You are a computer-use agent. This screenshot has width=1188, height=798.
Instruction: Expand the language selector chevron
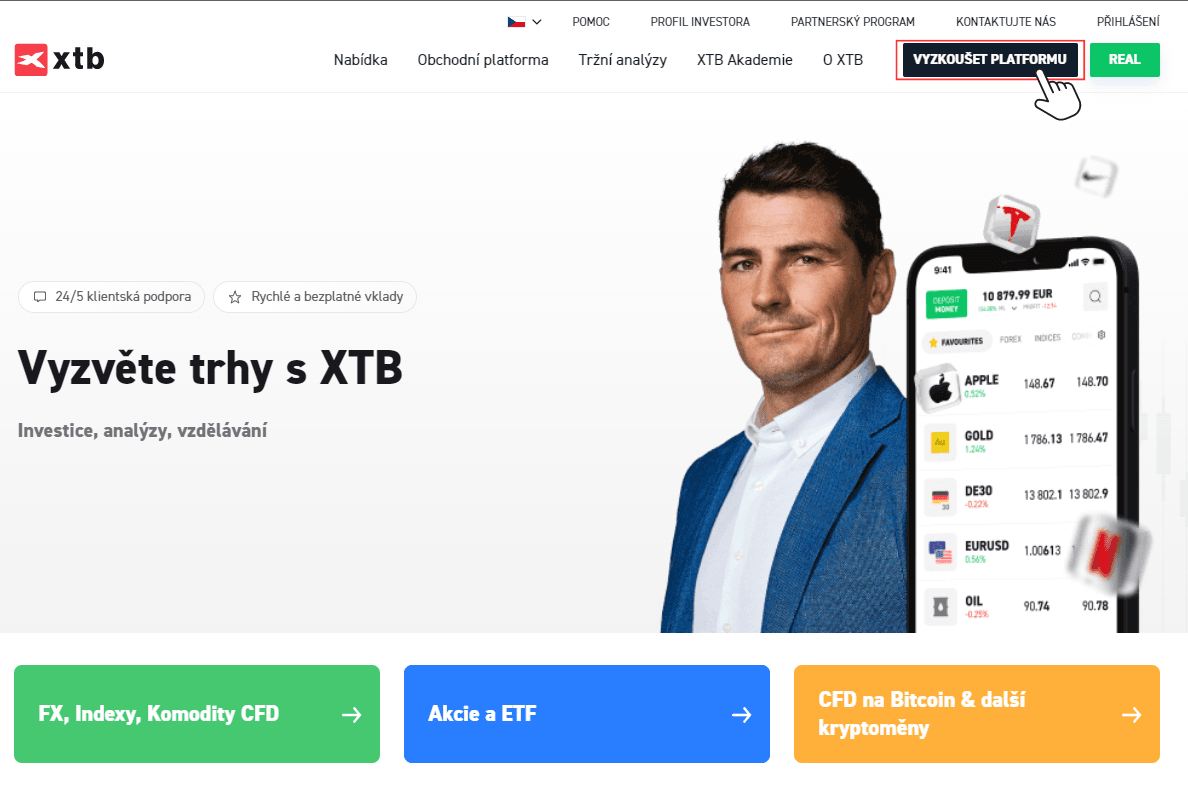[x=536, y=22]
